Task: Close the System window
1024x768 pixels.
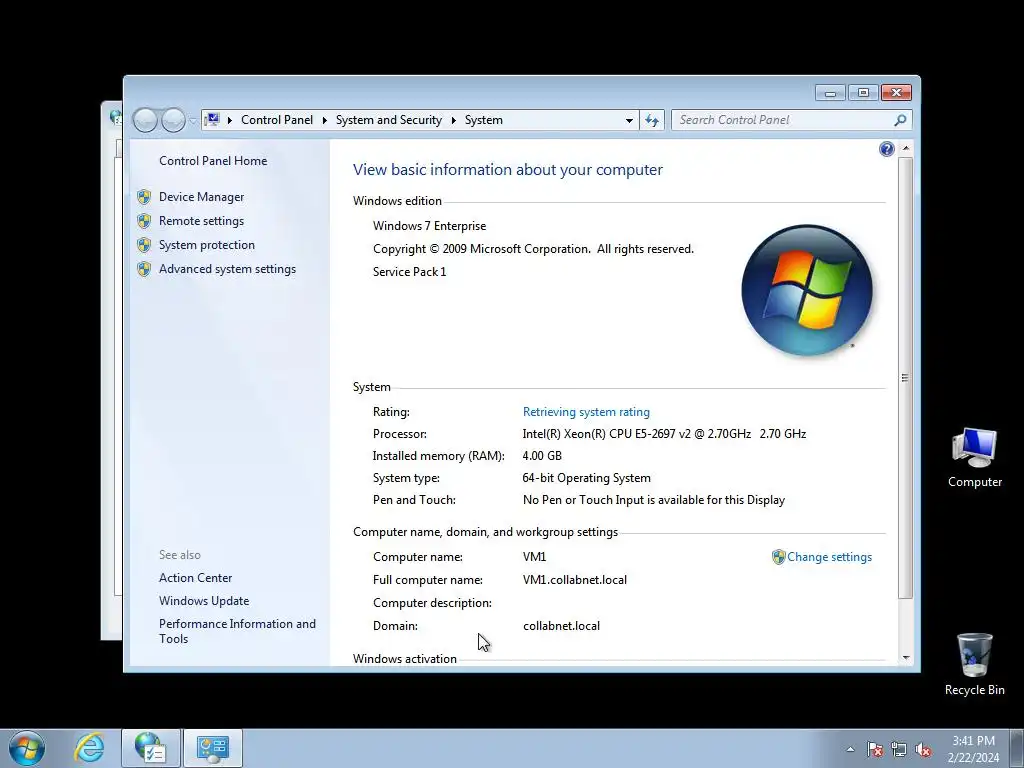Action: tap(896, 93)
